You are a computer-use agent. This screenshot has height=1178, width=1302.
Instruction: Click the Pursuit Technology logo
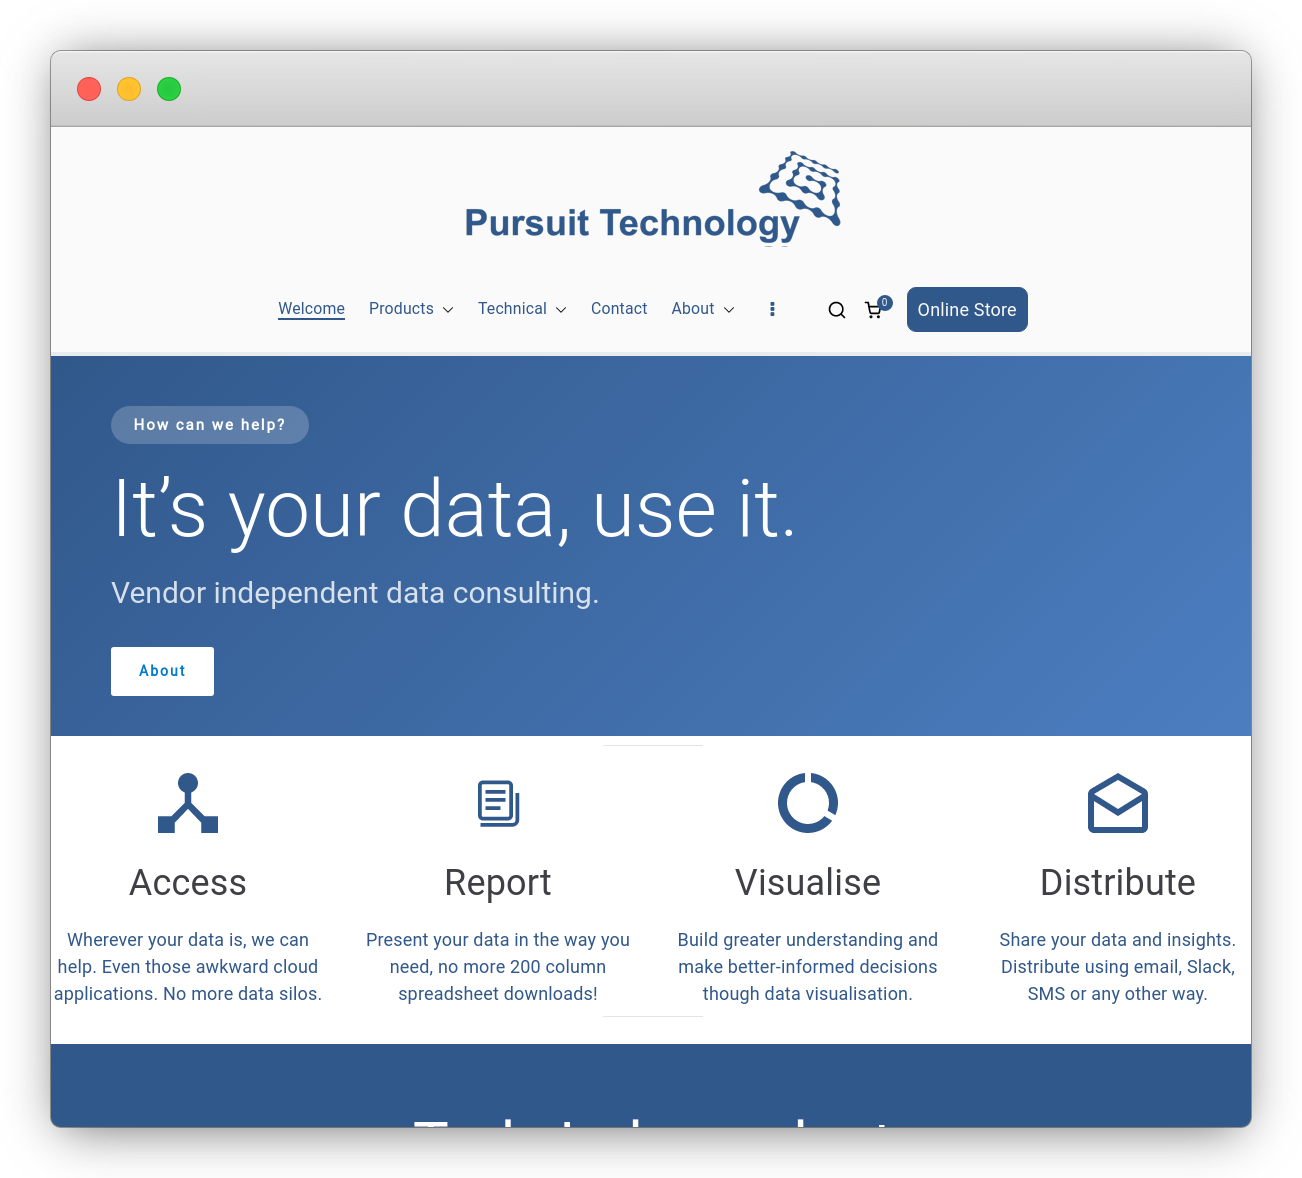pos(652,199)
